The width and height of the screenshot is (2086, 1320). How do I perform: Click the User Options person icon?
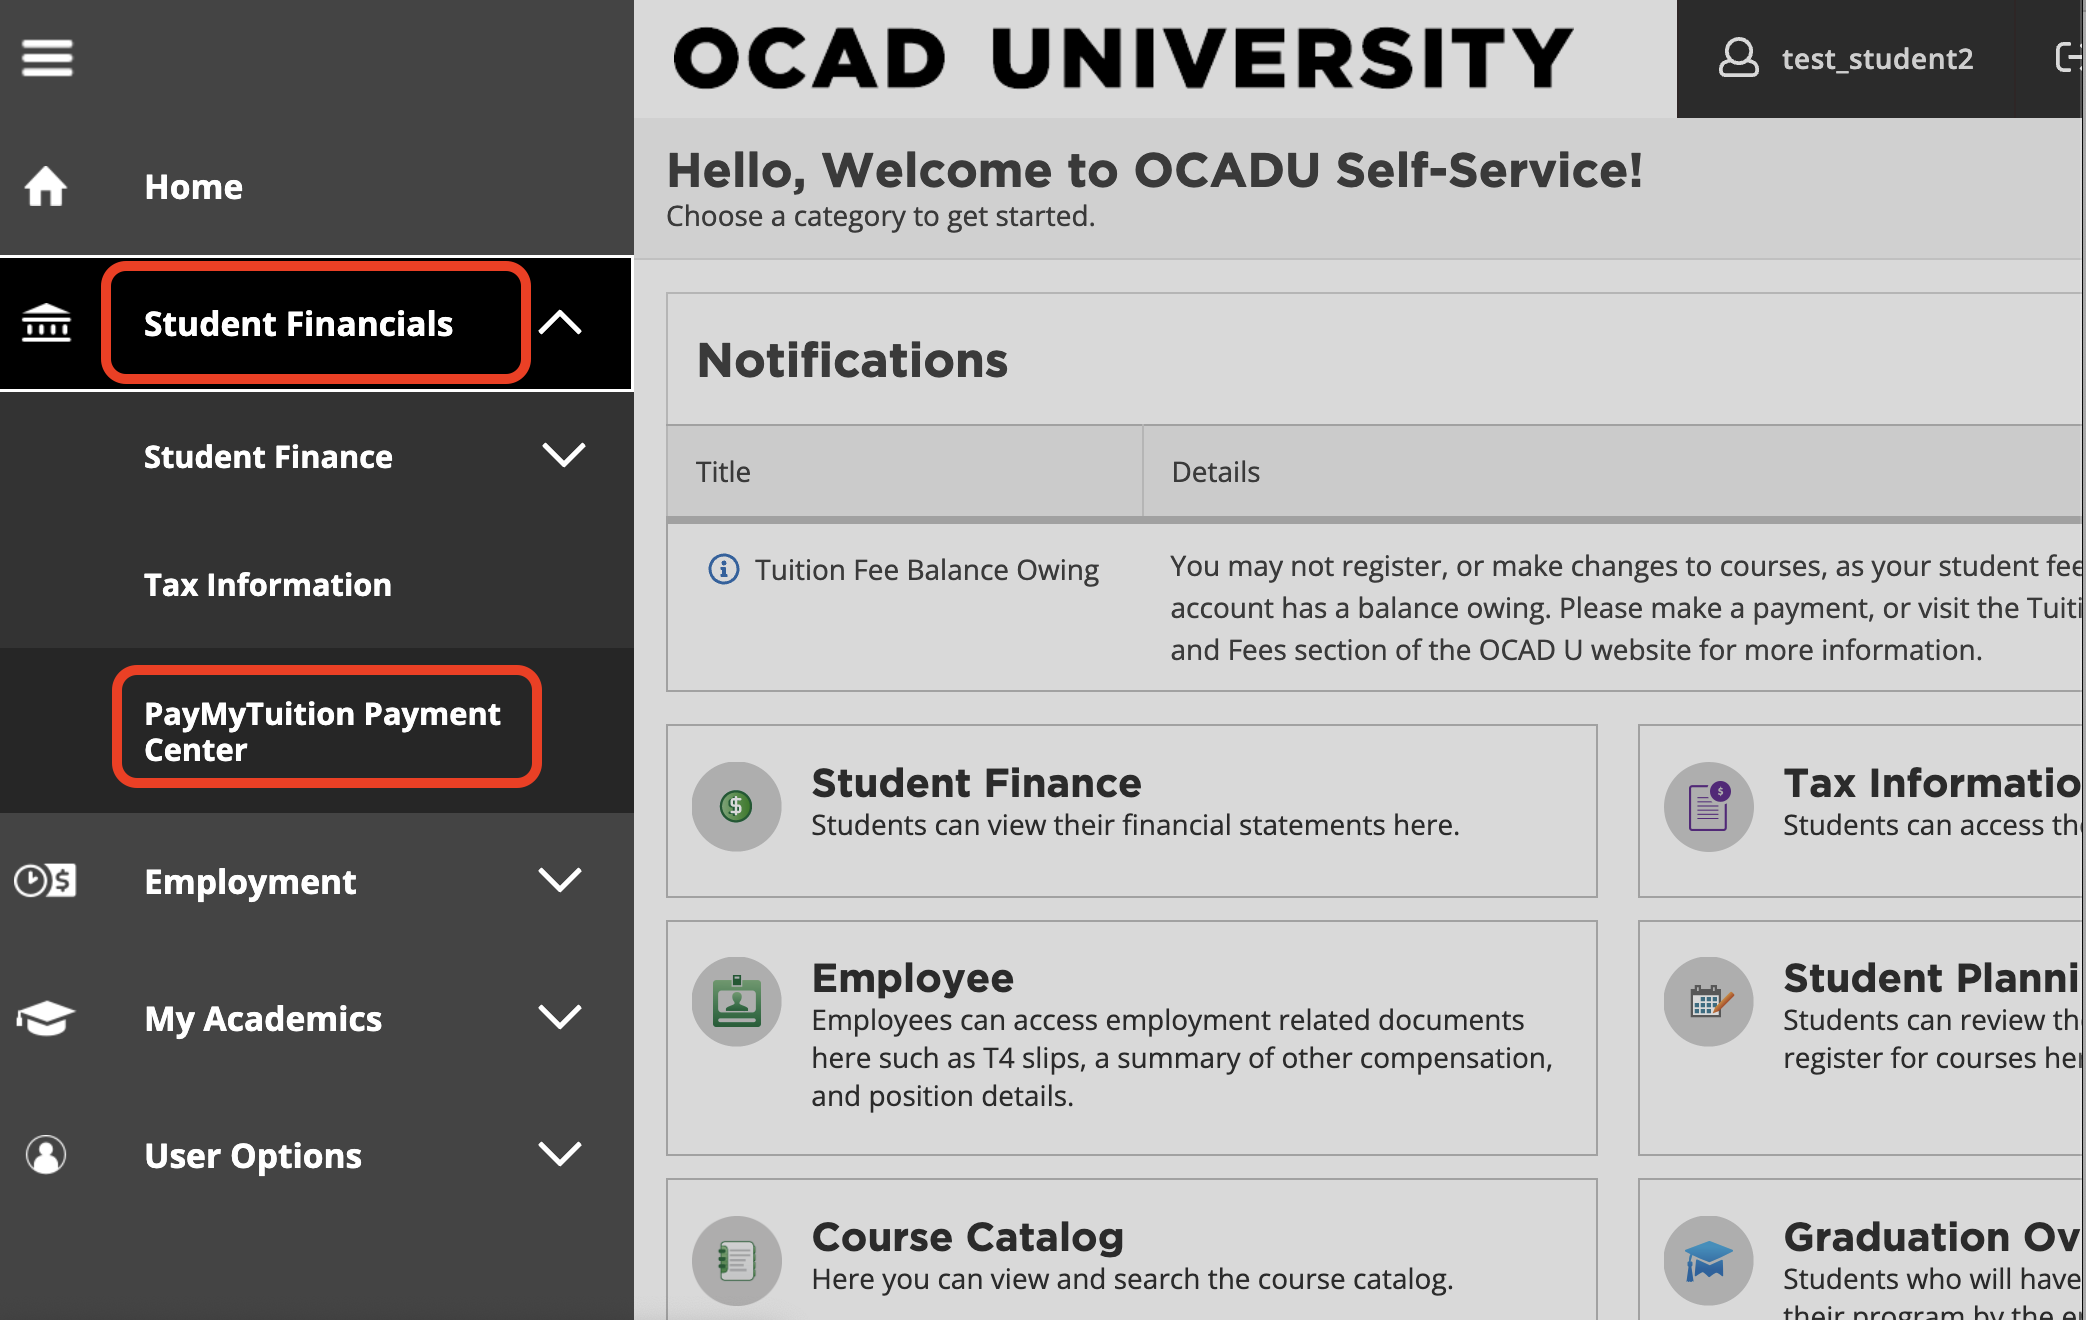[x=46, y=1155]
